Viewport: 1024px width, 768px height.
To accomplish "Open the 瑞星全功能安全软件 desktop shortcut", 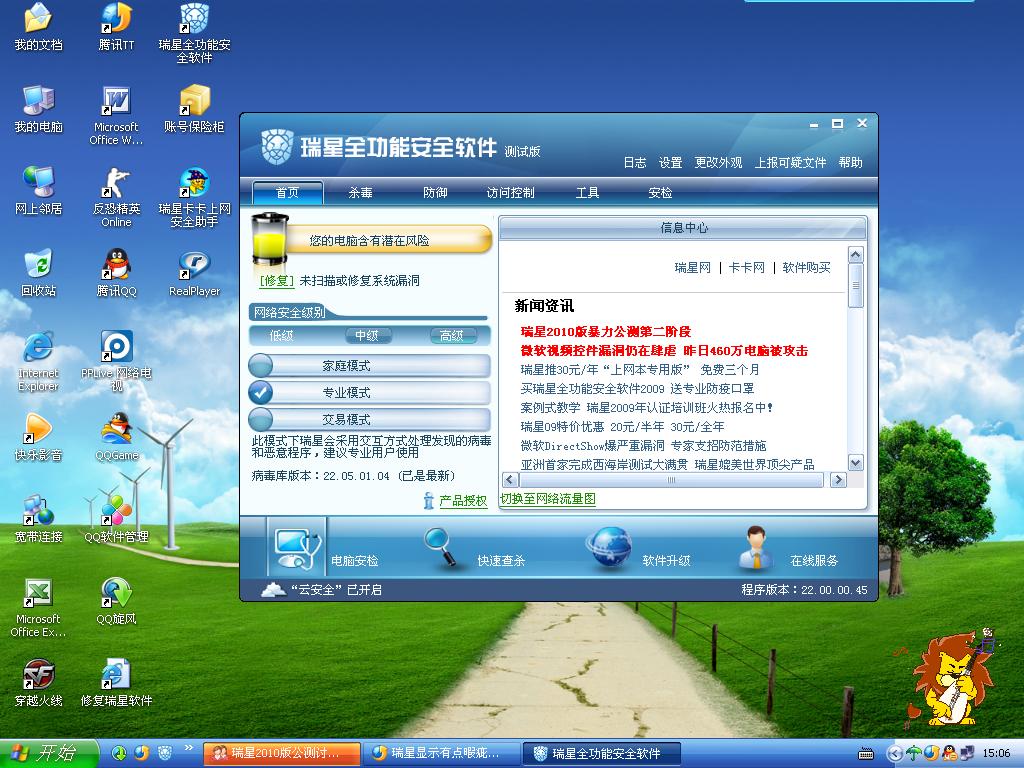I will [194, 33].
